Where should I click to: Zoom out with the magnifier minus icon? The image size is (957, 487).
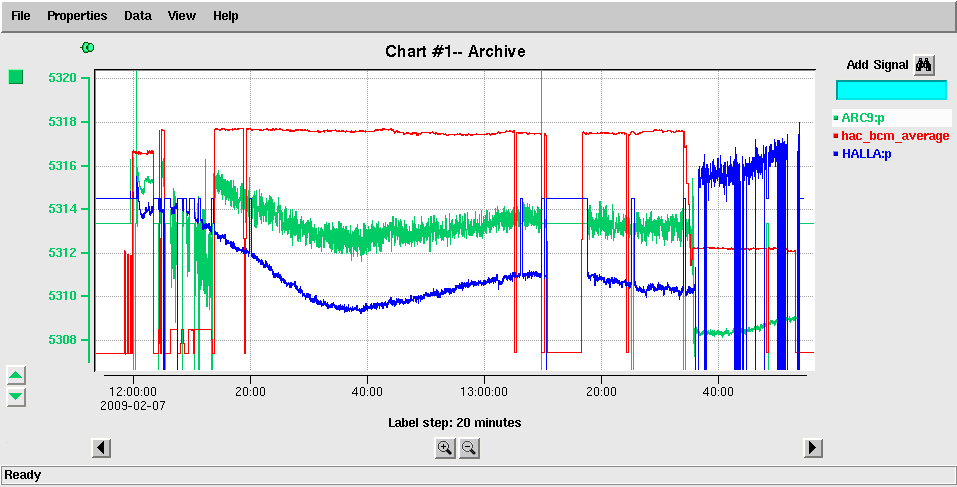click(469, 449)
